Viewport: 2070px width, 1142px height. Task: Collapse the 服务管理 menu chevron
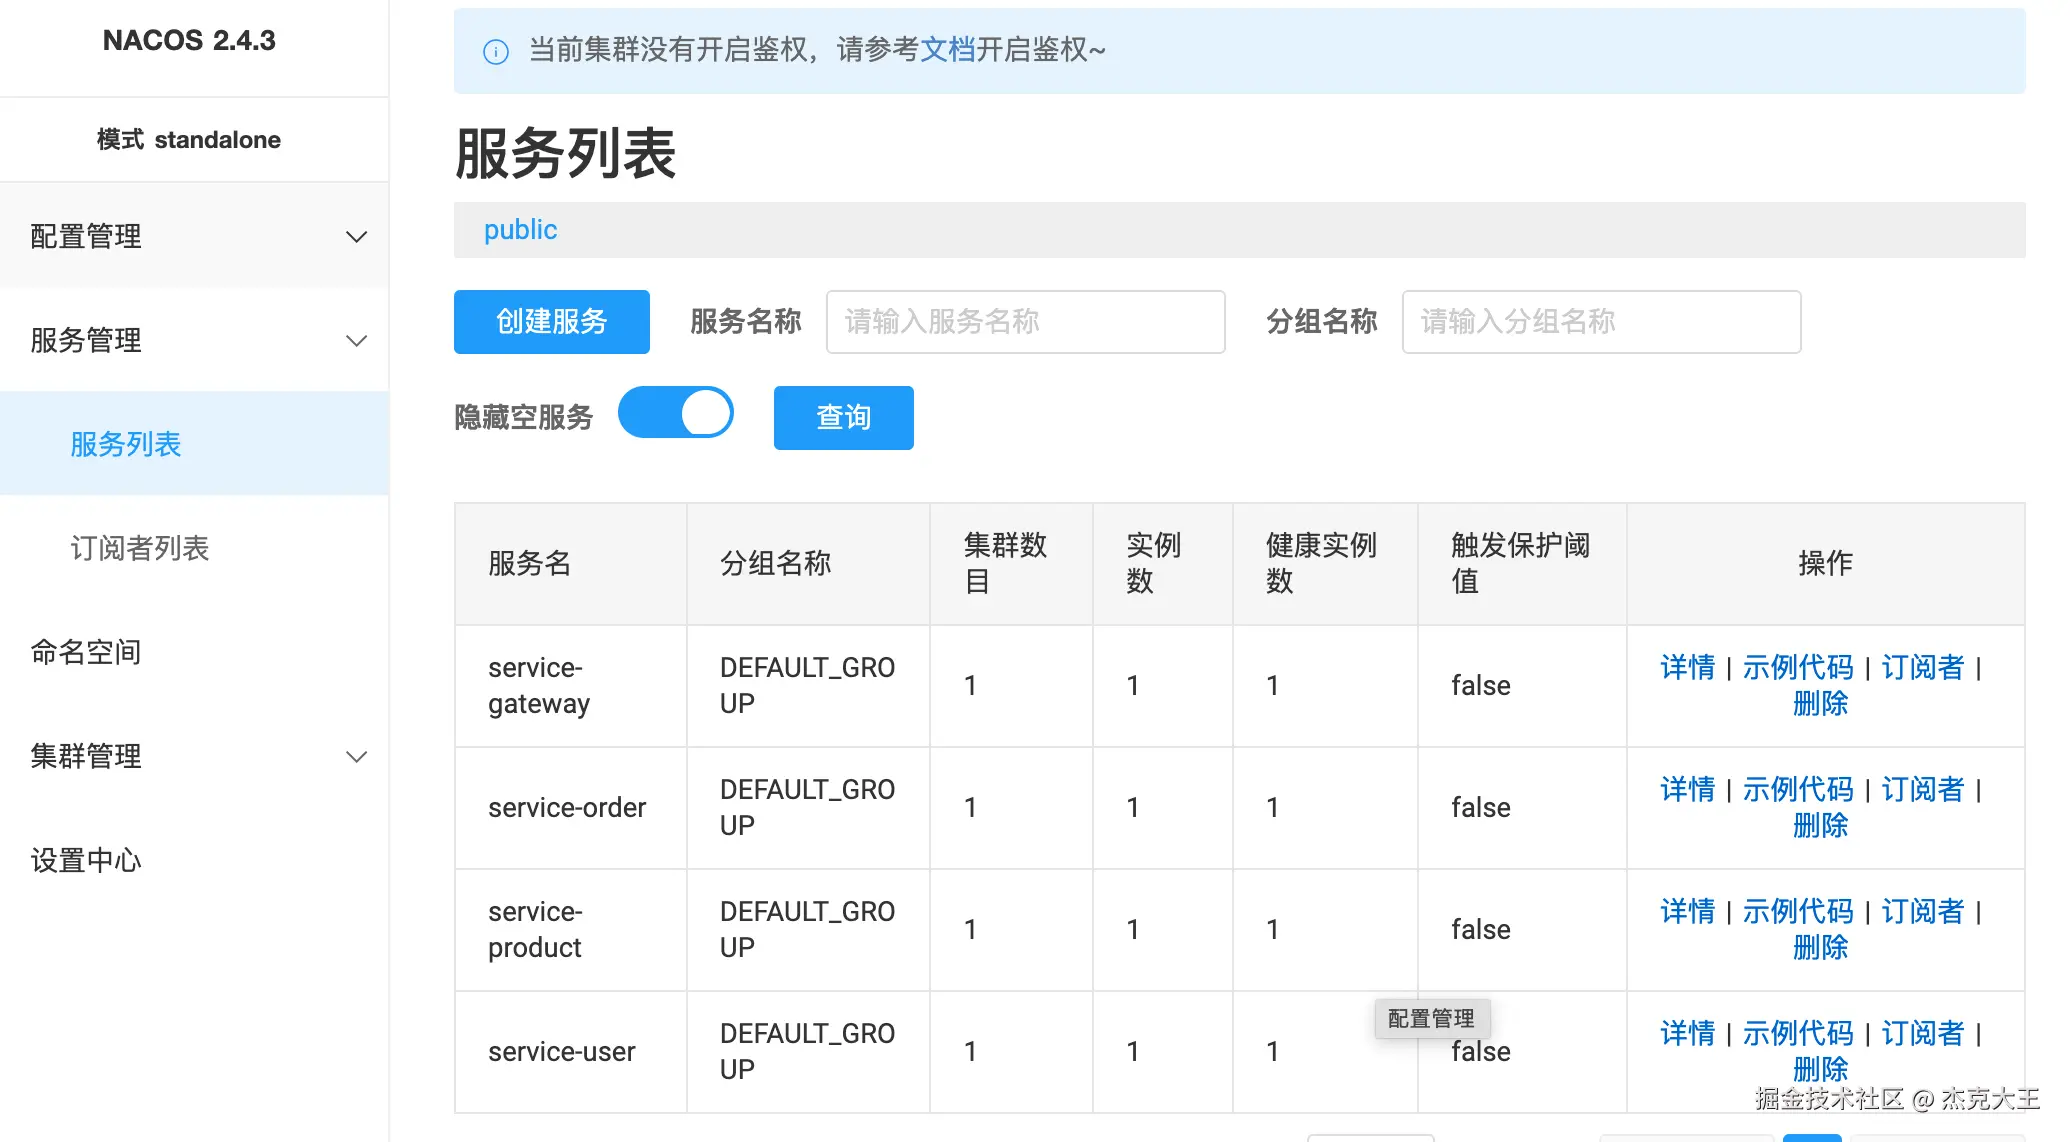pyautogui.click(x=356, y=341)
